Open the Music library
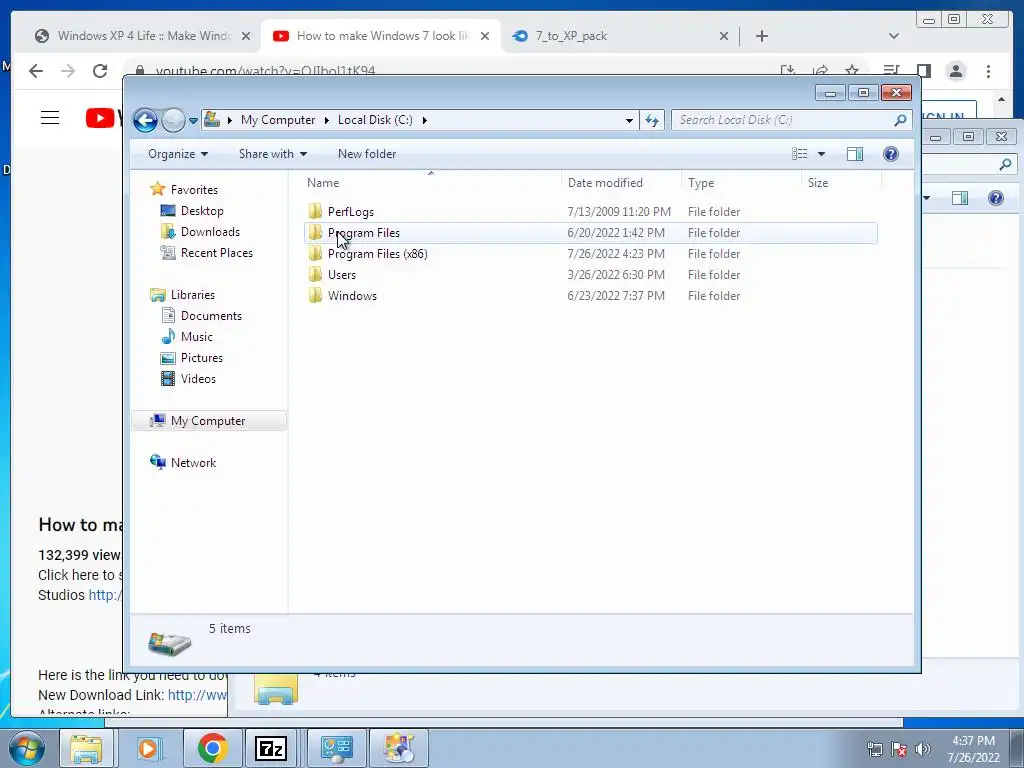The width and height of the screenshot is (1024, 768). (x=197, y=336)
